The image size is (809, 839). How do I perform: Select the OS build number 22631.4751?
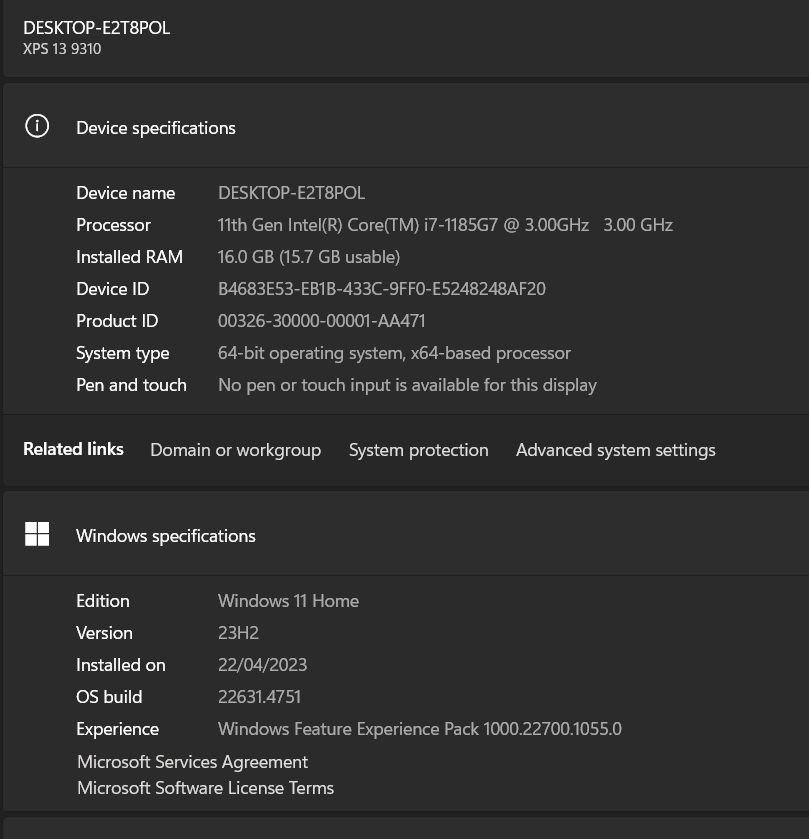point(259,697)
